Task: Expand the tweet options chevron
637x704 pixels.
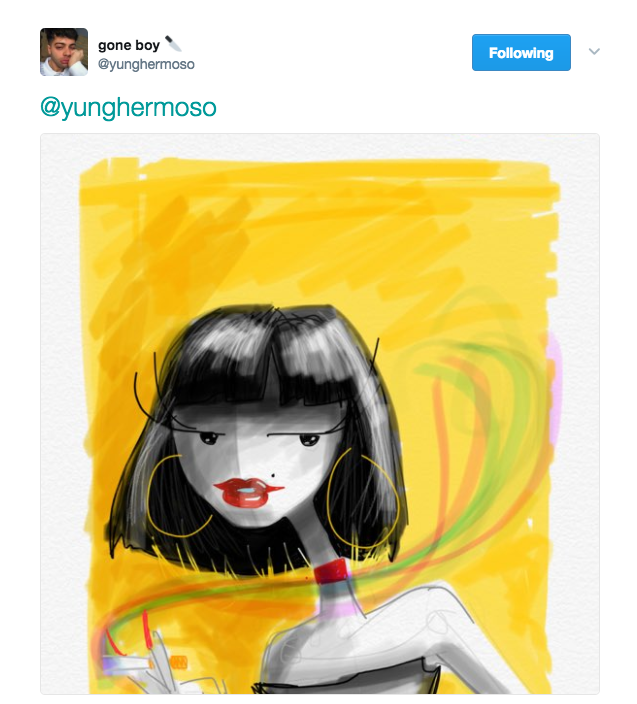Action: click(x=594, y=51)
